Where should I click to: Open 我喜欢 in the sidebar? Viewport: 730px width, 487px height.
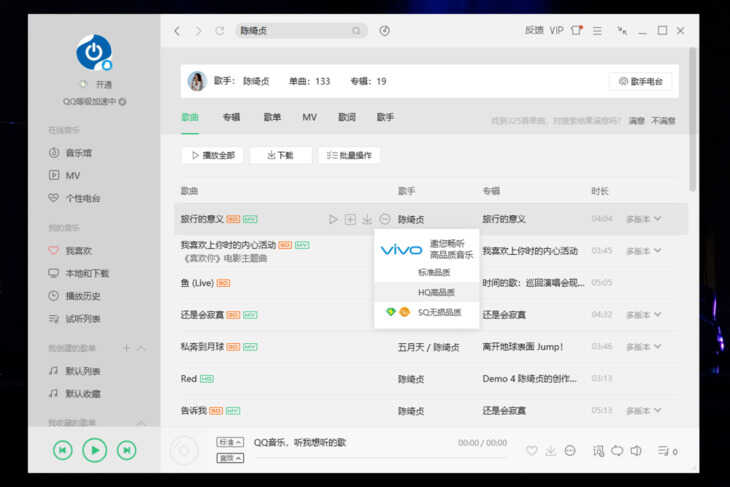(x=78, y=250)
